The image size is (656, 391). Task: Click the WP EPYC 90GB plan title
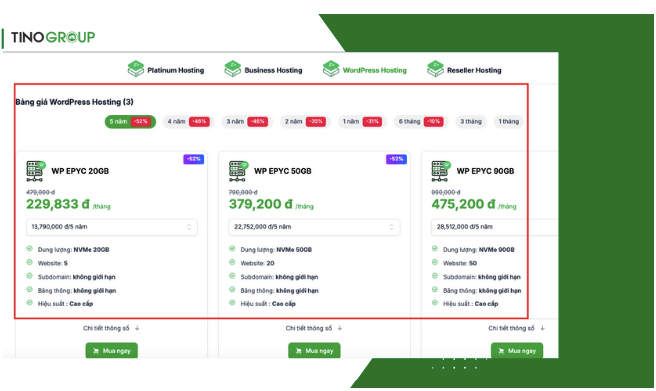pyautogui.click(x=485, y=171)
